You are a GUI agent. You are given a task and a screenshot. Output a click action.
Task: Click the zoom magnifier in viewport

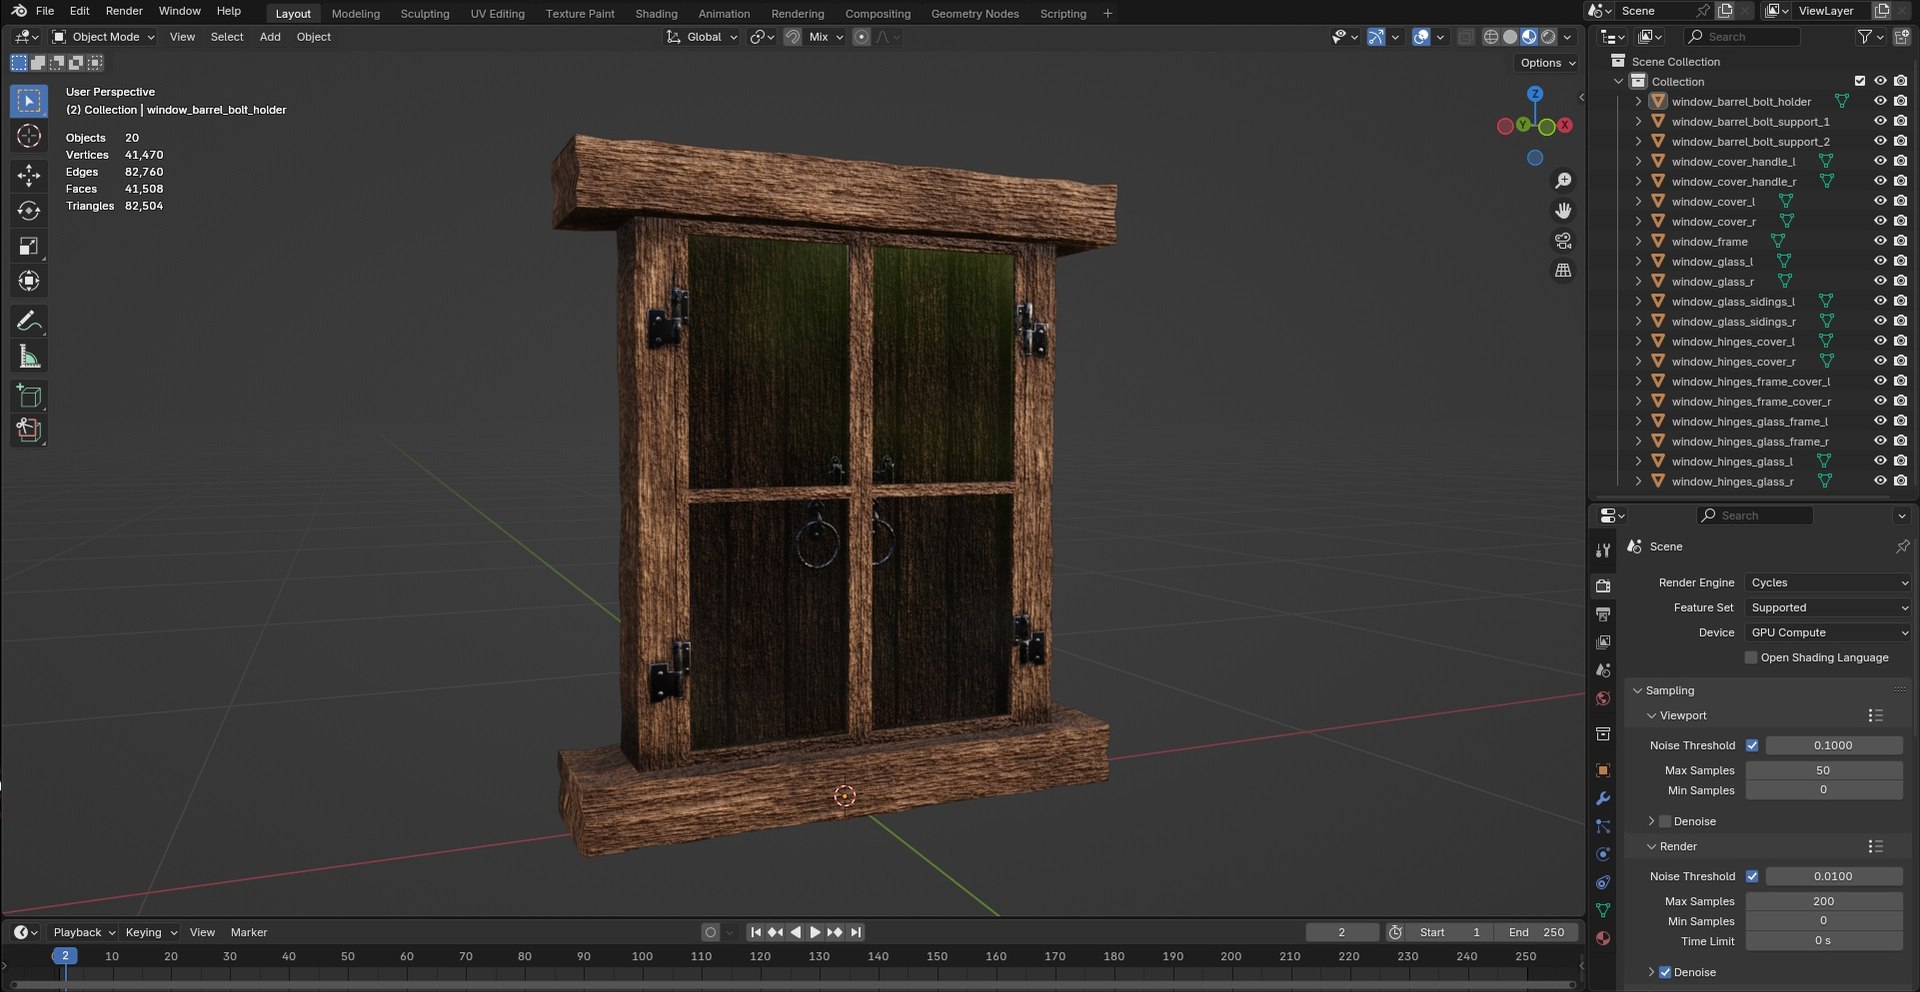(x=1563, y=181)
